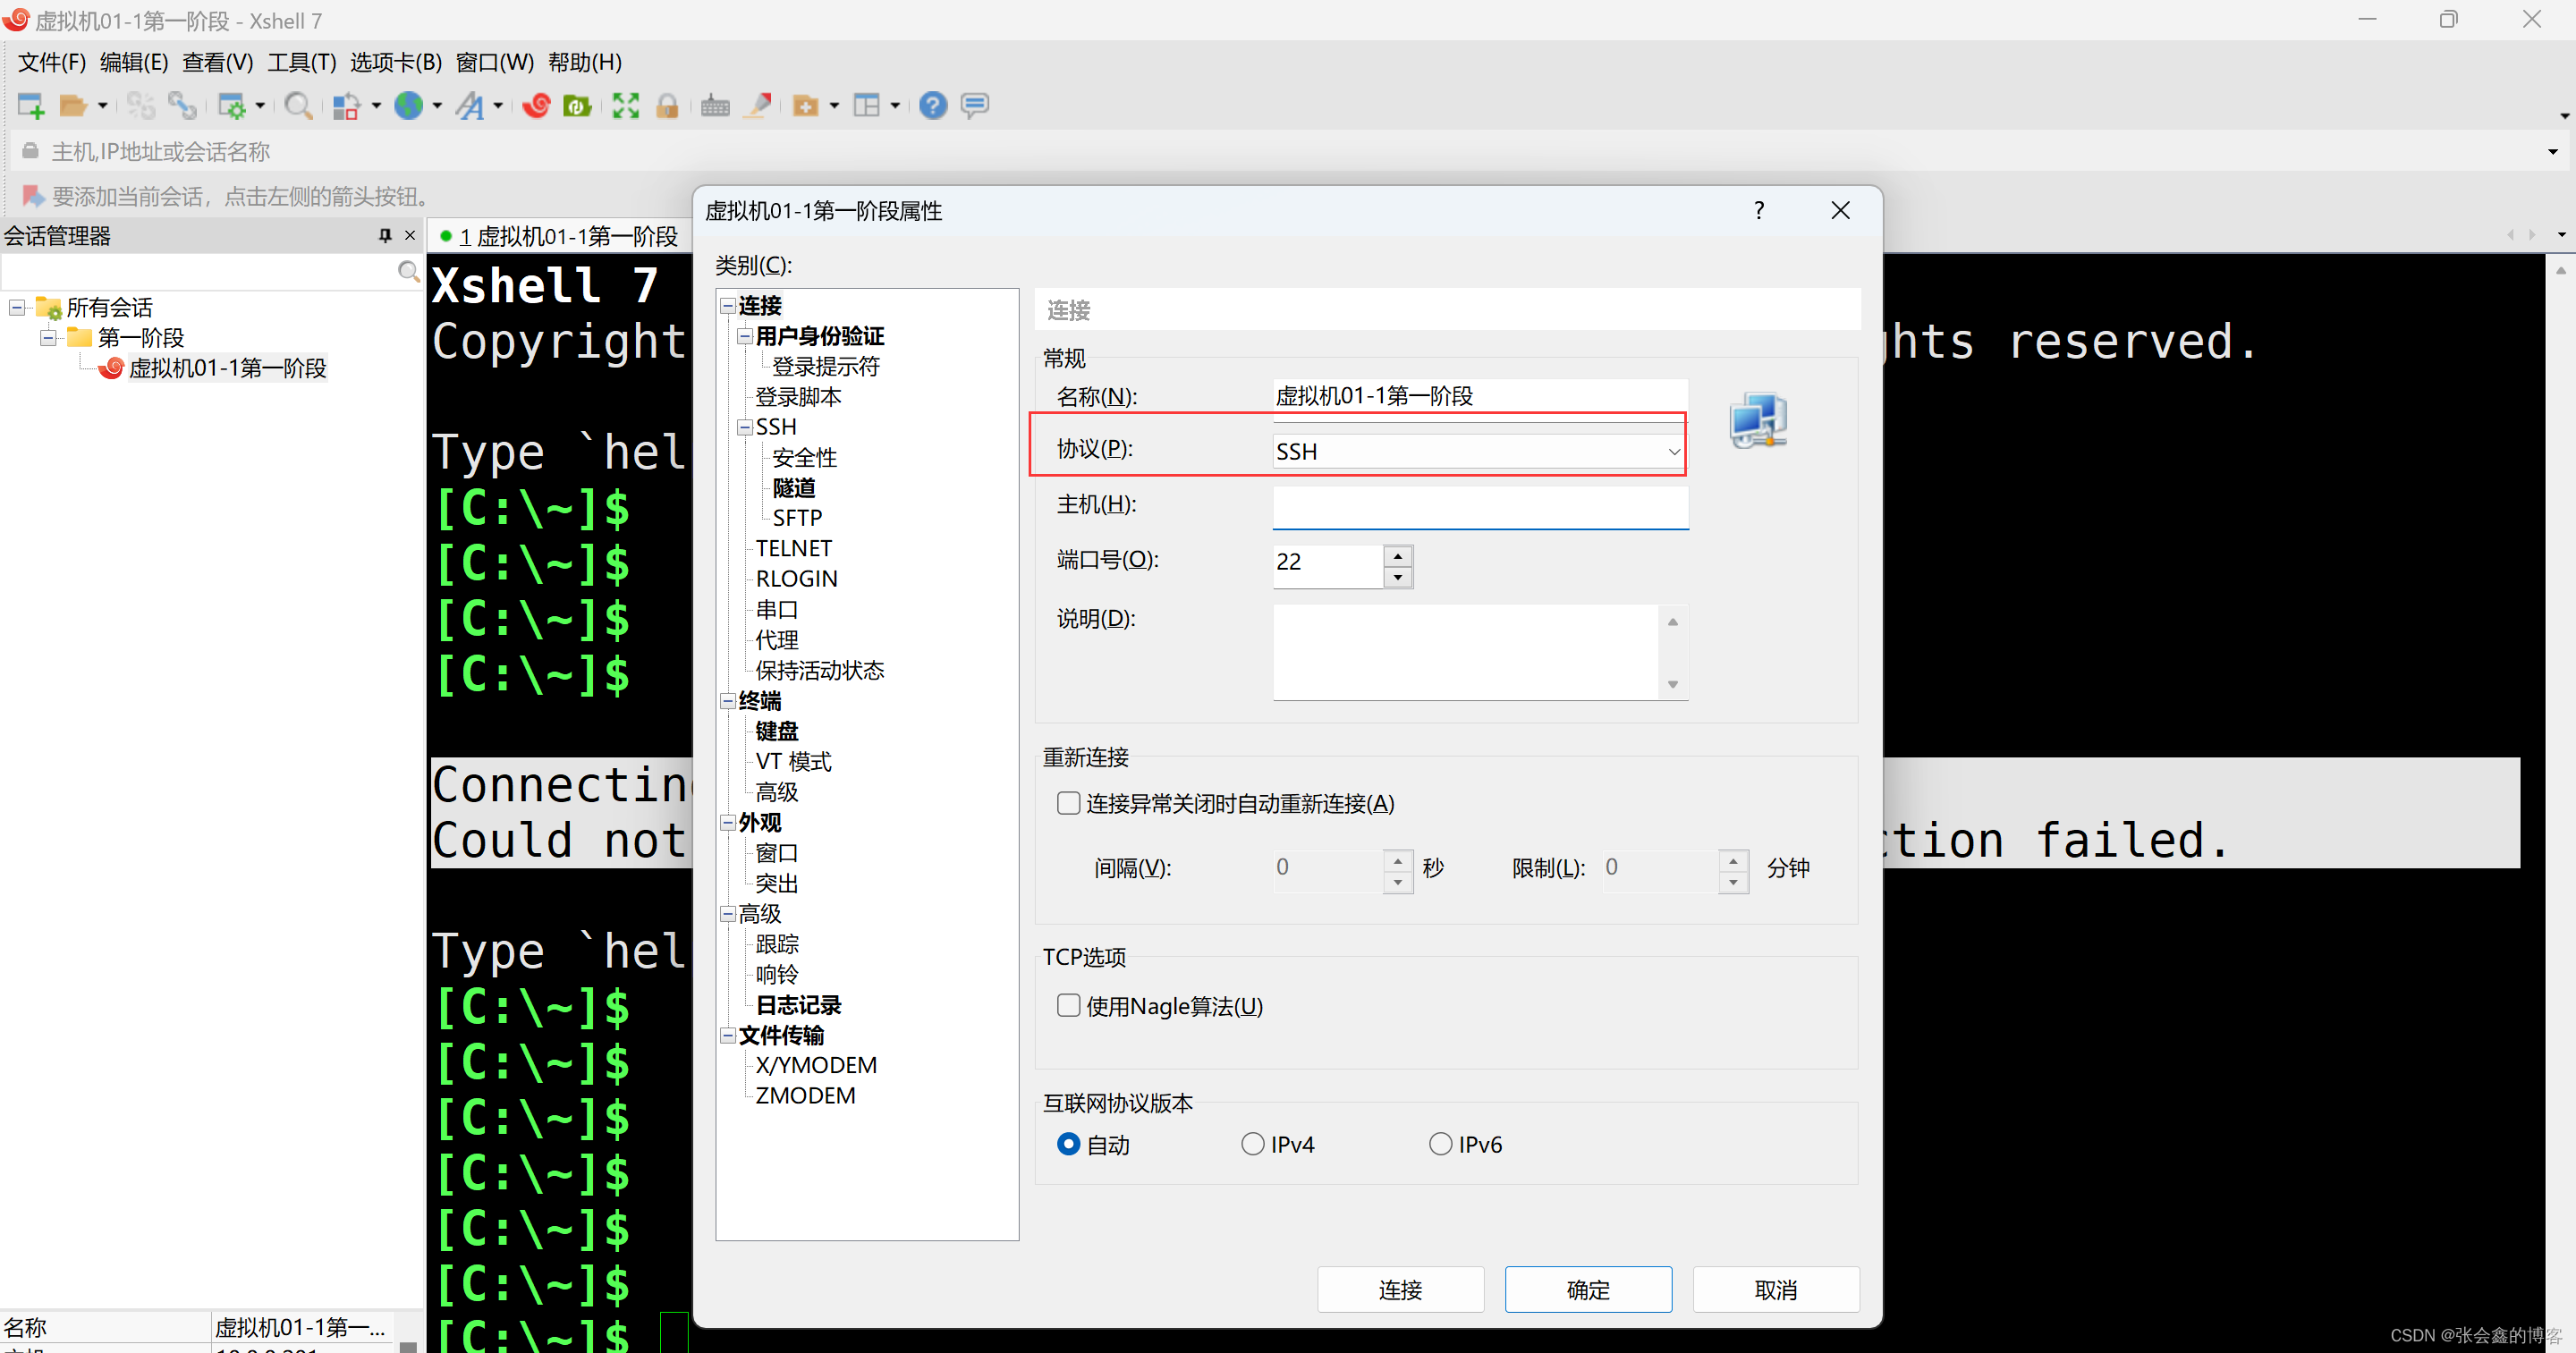
Task: Collapse the 终端 category node
Action: coord(728,701)
